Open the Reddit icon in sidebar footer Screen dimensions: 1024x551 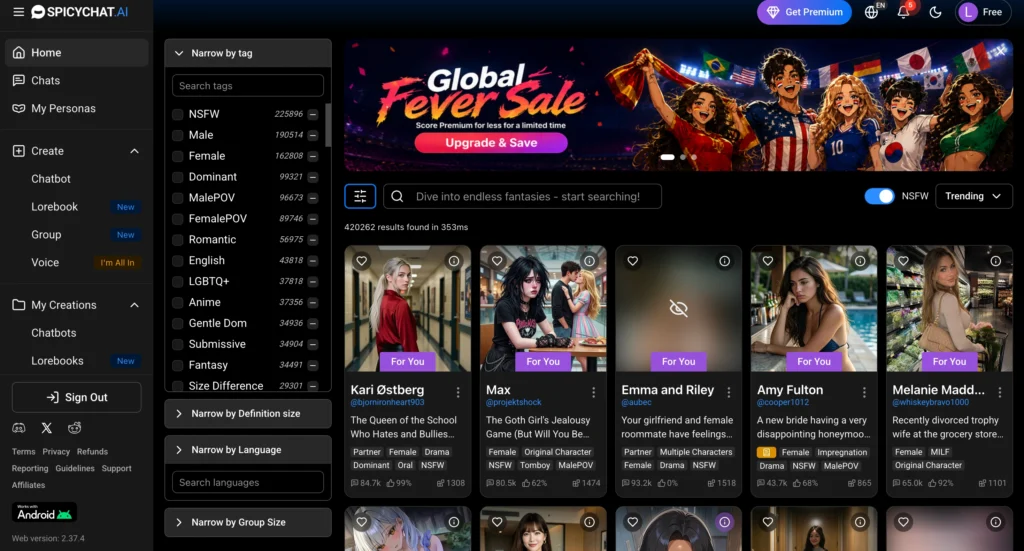pyautogui.click(x=74, y=428)
